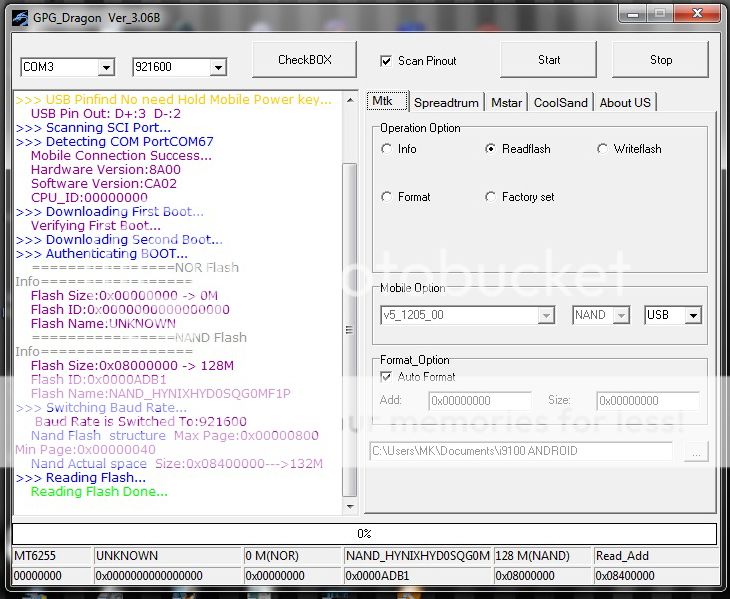Image resolution: width=730 pixels, height=599 pixels.
Task: Open the About US tab
Action: coord(625,102)
